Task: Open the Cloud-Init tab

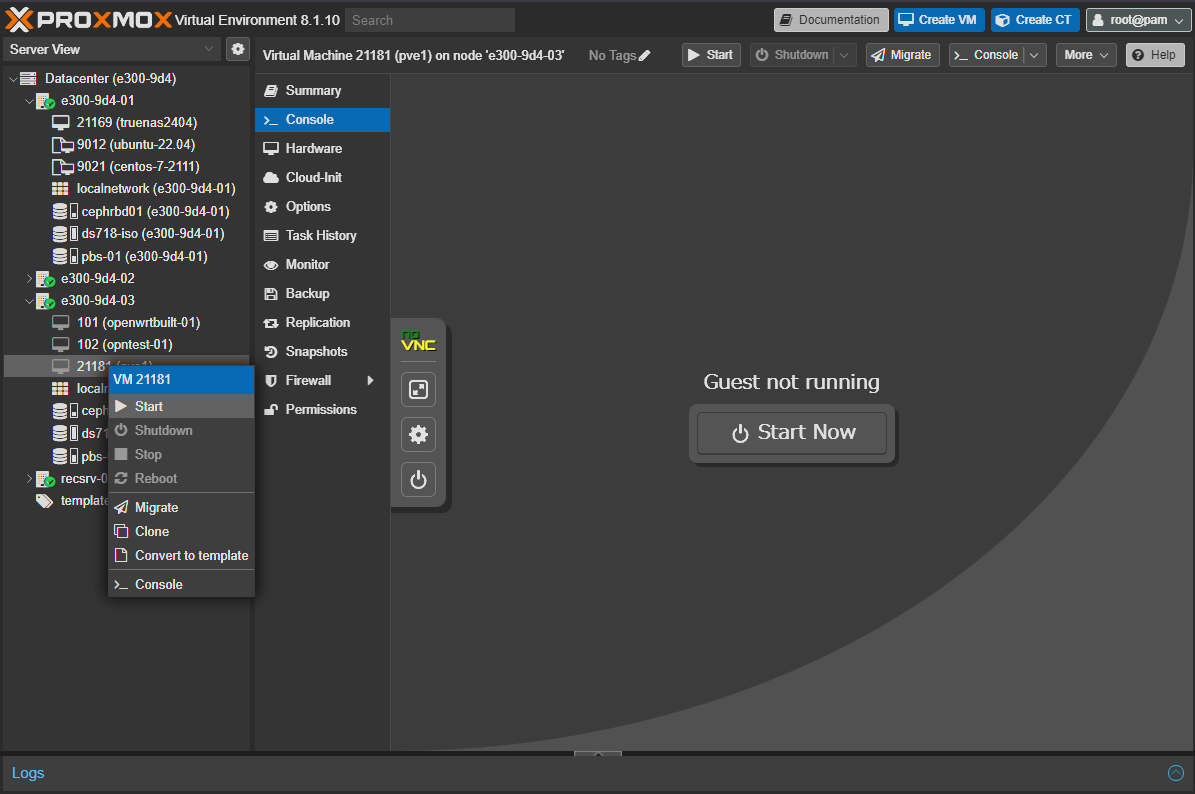Action: 322,178
